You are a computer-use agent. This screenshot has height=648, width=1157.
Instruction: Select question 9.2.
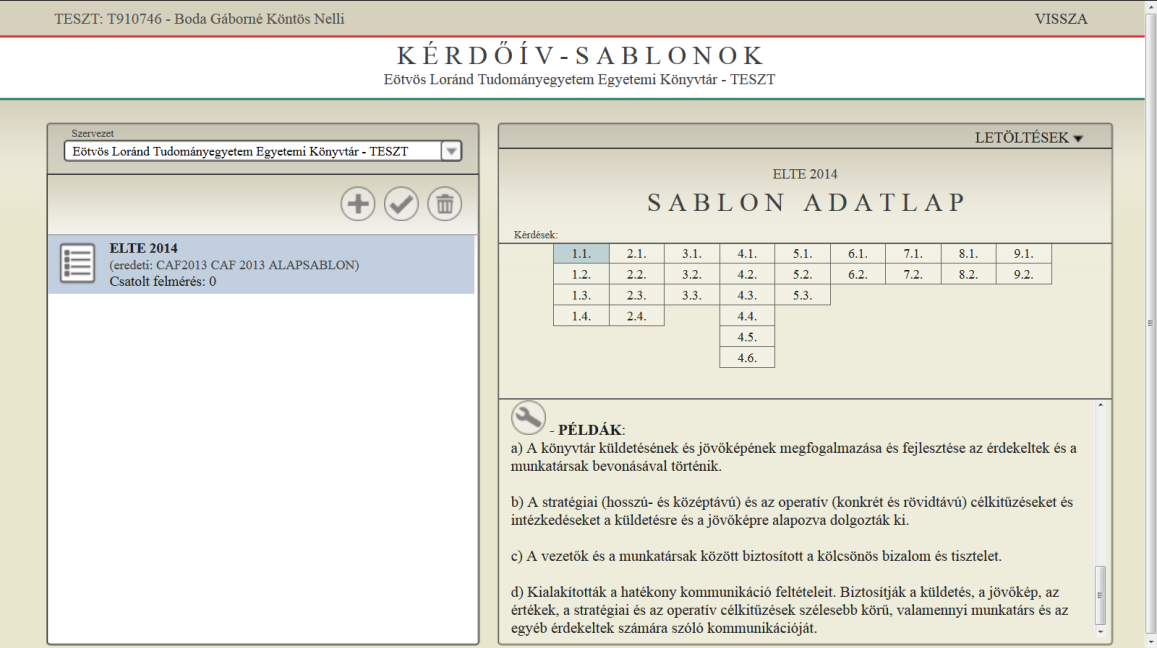(1023, 275)
